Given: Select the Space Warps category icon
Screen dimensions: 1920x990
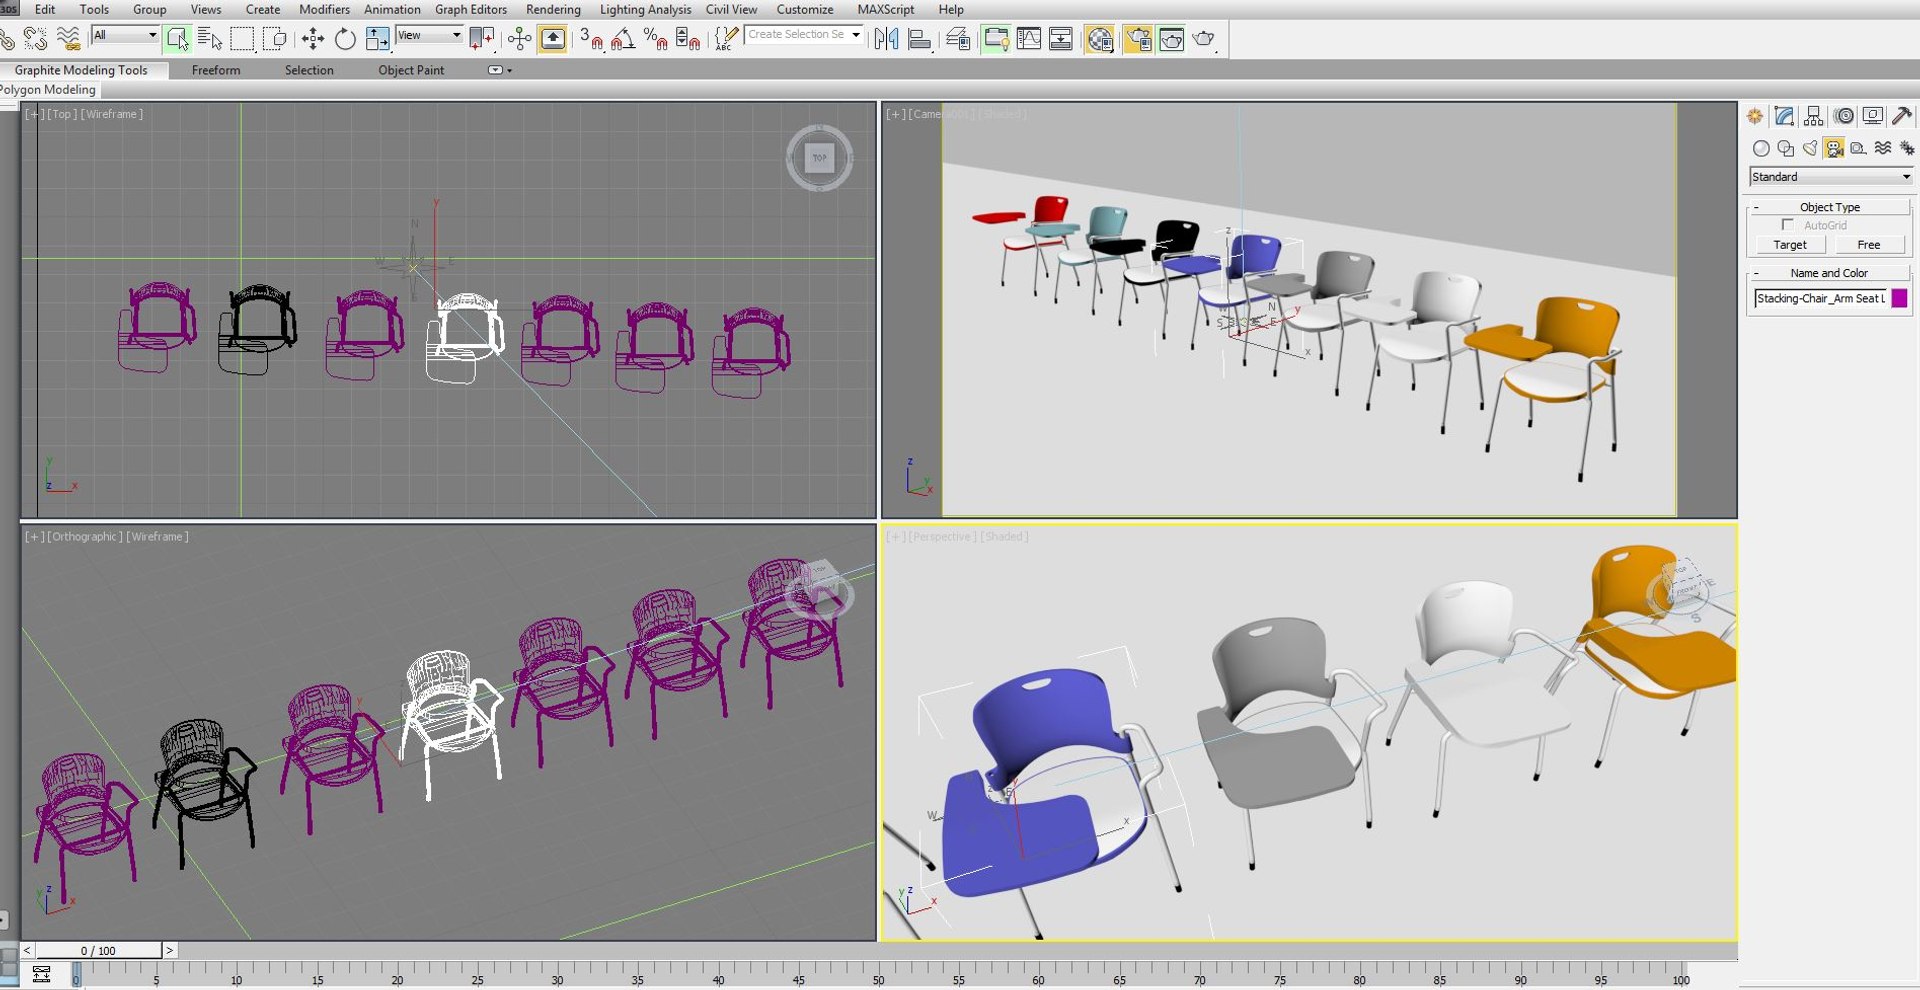Looking at the screenshot, I should [1883, 148].
